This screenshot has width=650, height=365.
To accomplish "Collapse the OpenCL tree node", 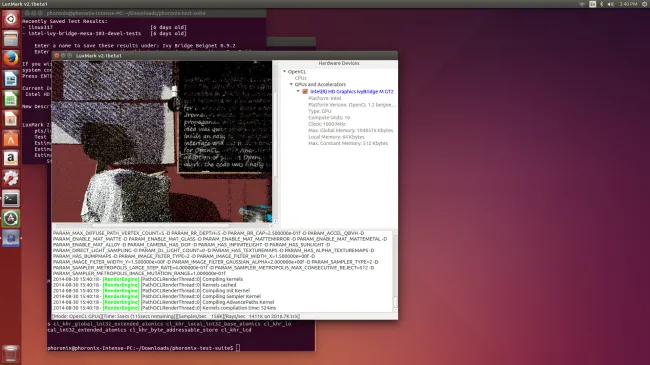I will pyautogui.click(x=285, y=71).
